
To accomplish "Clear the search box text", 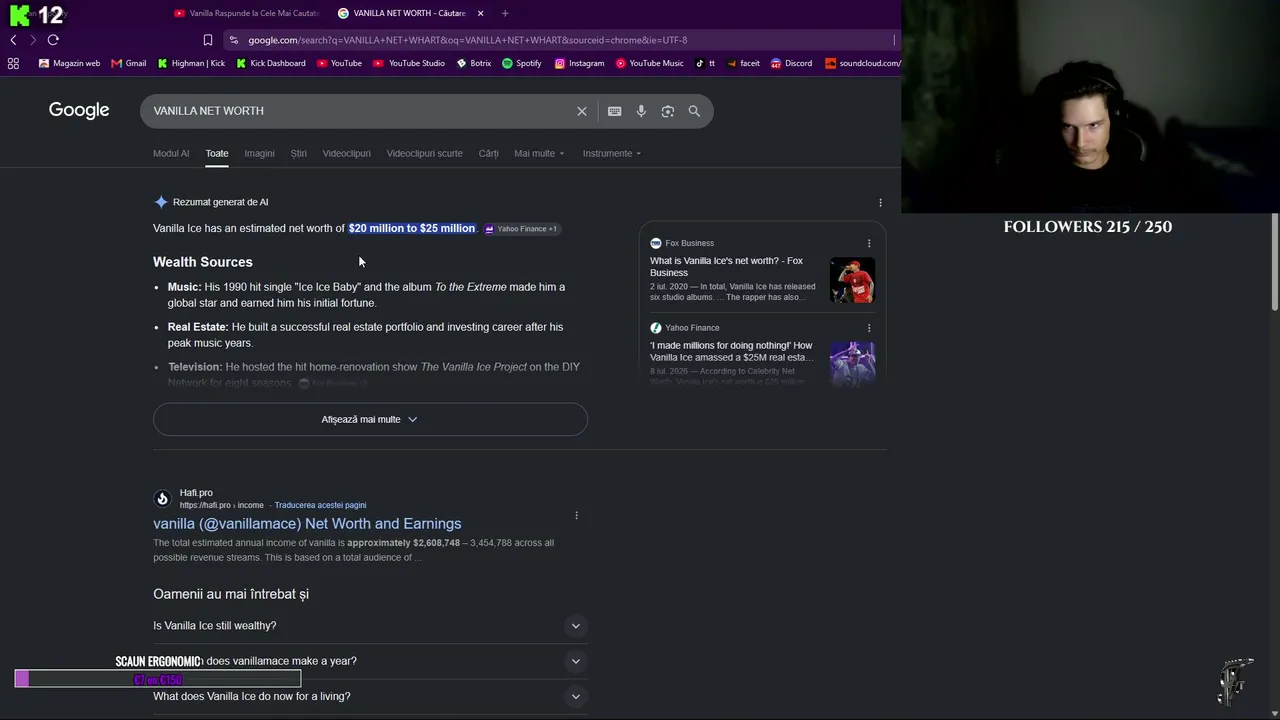I will click(582, 111).
